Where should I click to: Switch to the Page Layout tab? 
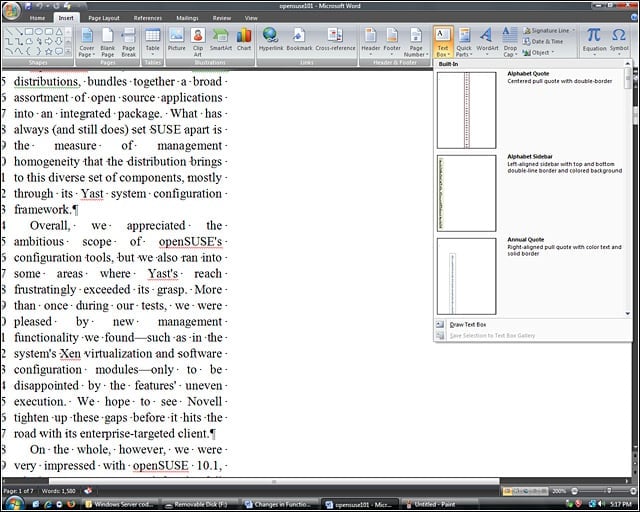104,18
